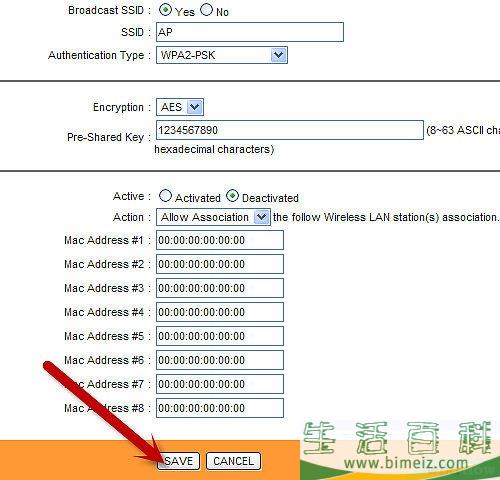Click the Mac Address #1 field

pos(220,240)
